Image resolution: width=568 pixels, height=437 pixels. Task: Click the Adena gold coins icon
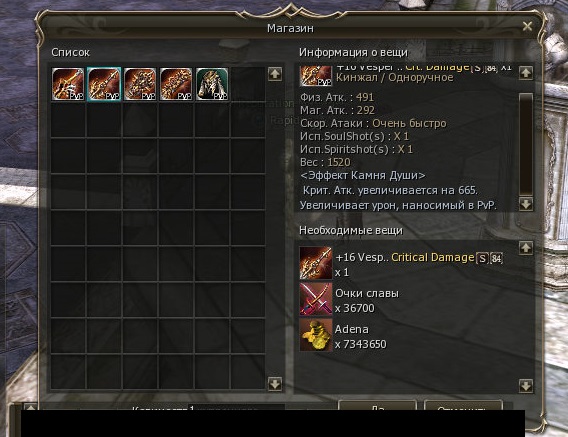point(316,335)
